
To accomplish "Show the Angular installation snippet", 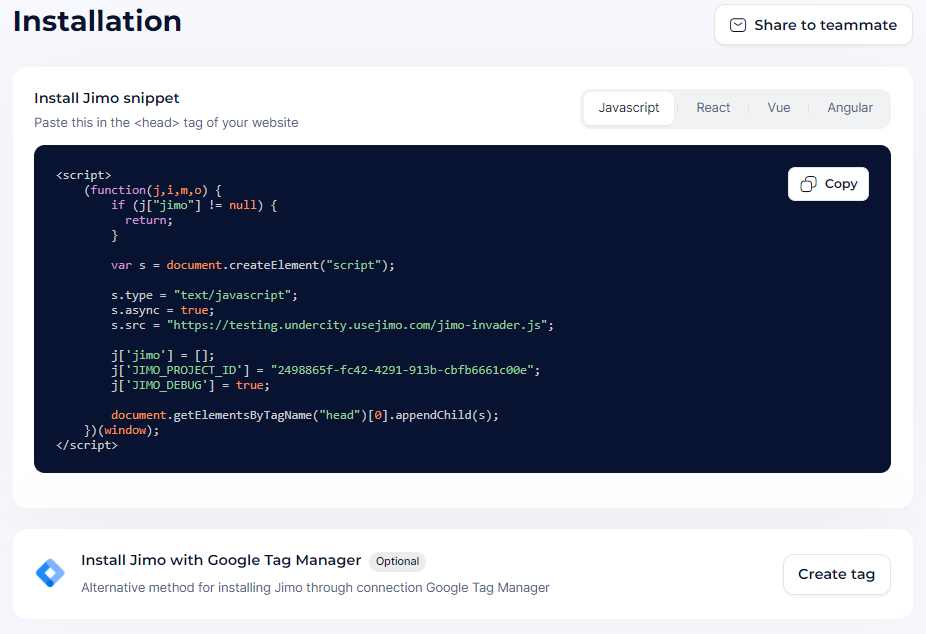I will [849, 108].
